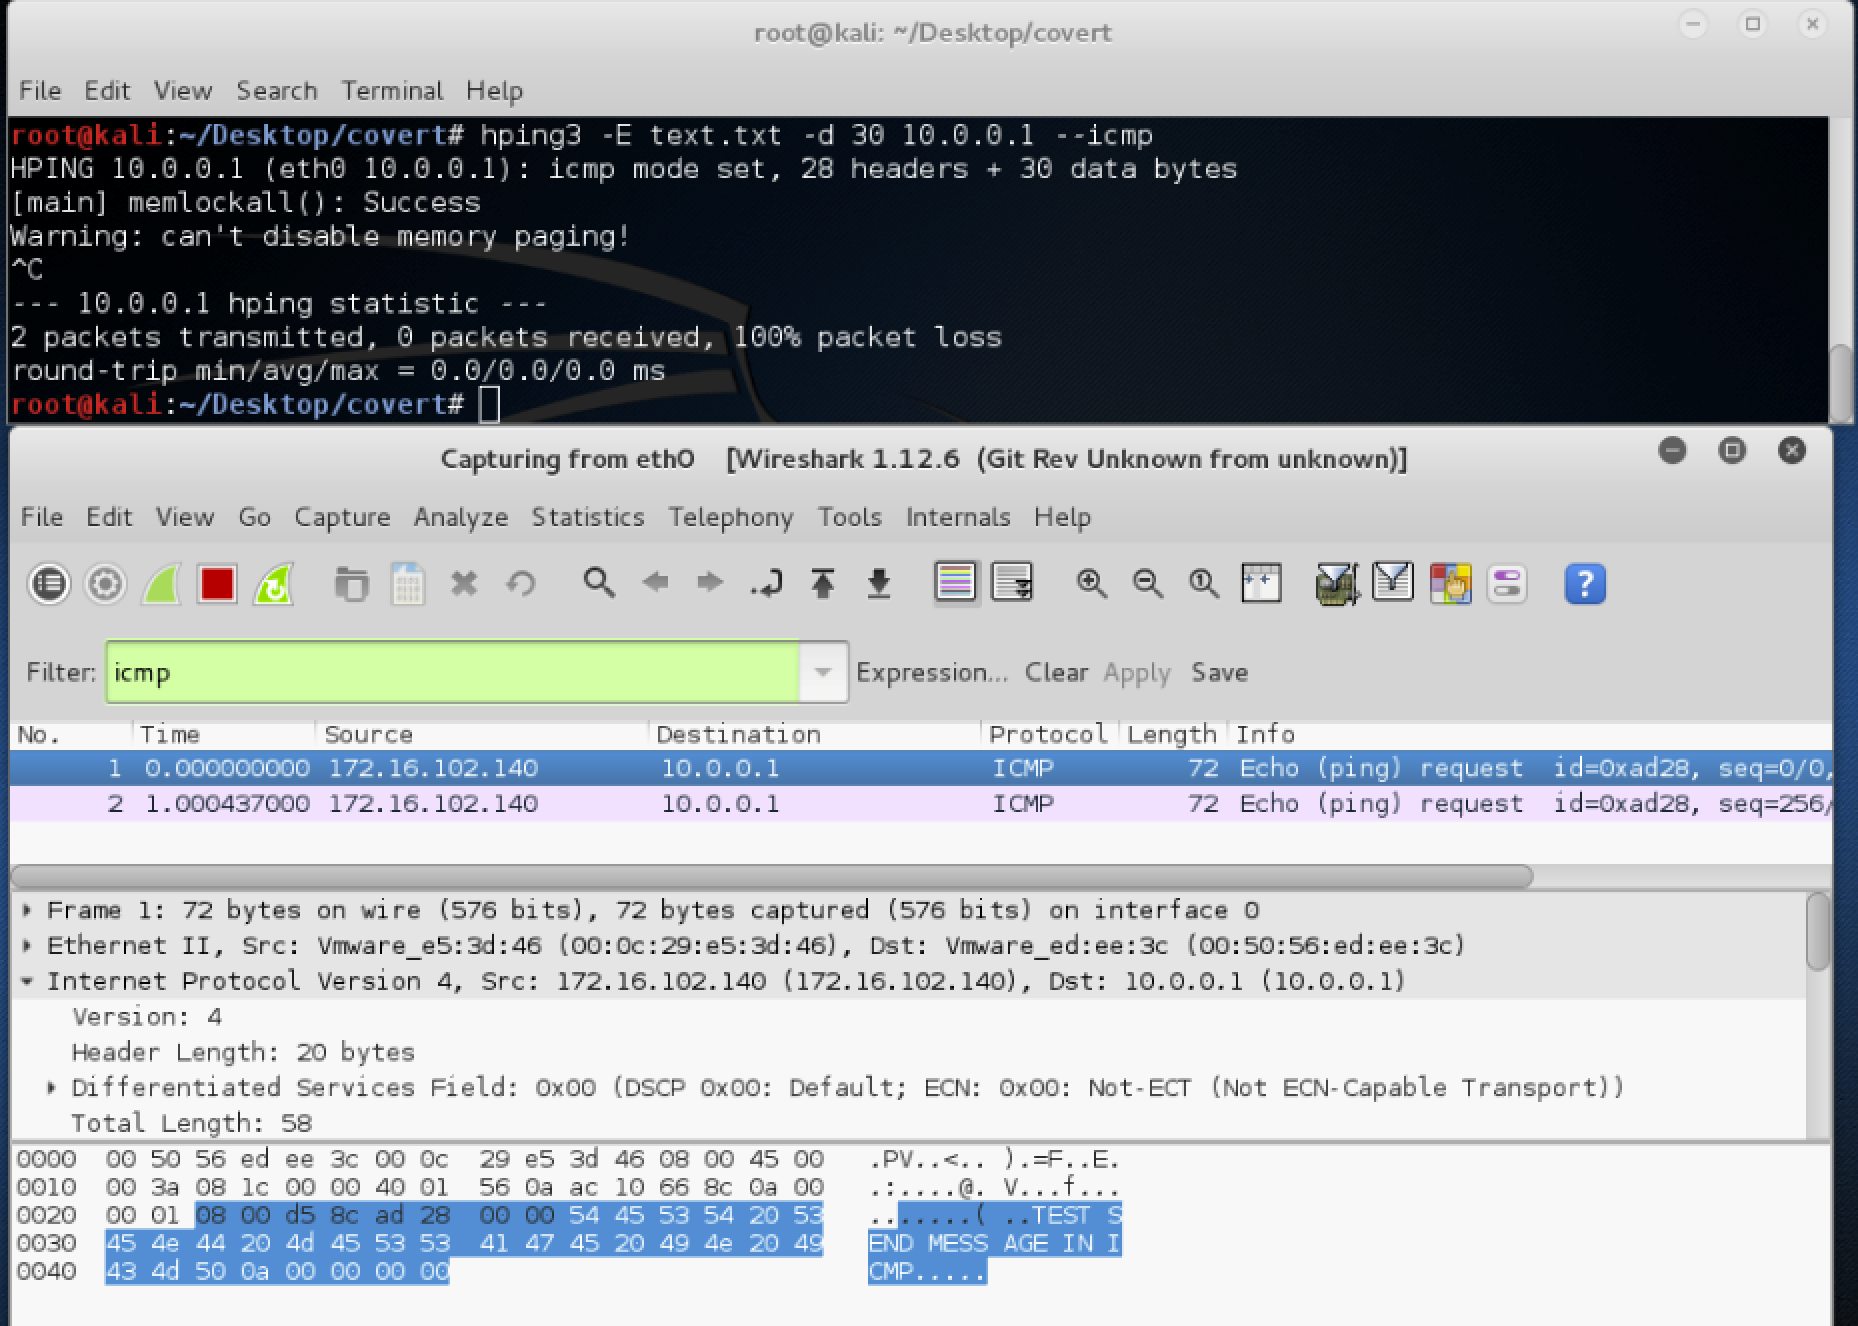This screenshot has height=1326, width=1858.
Task: Toggle packet list colorize rules
Action: (956, 583)
